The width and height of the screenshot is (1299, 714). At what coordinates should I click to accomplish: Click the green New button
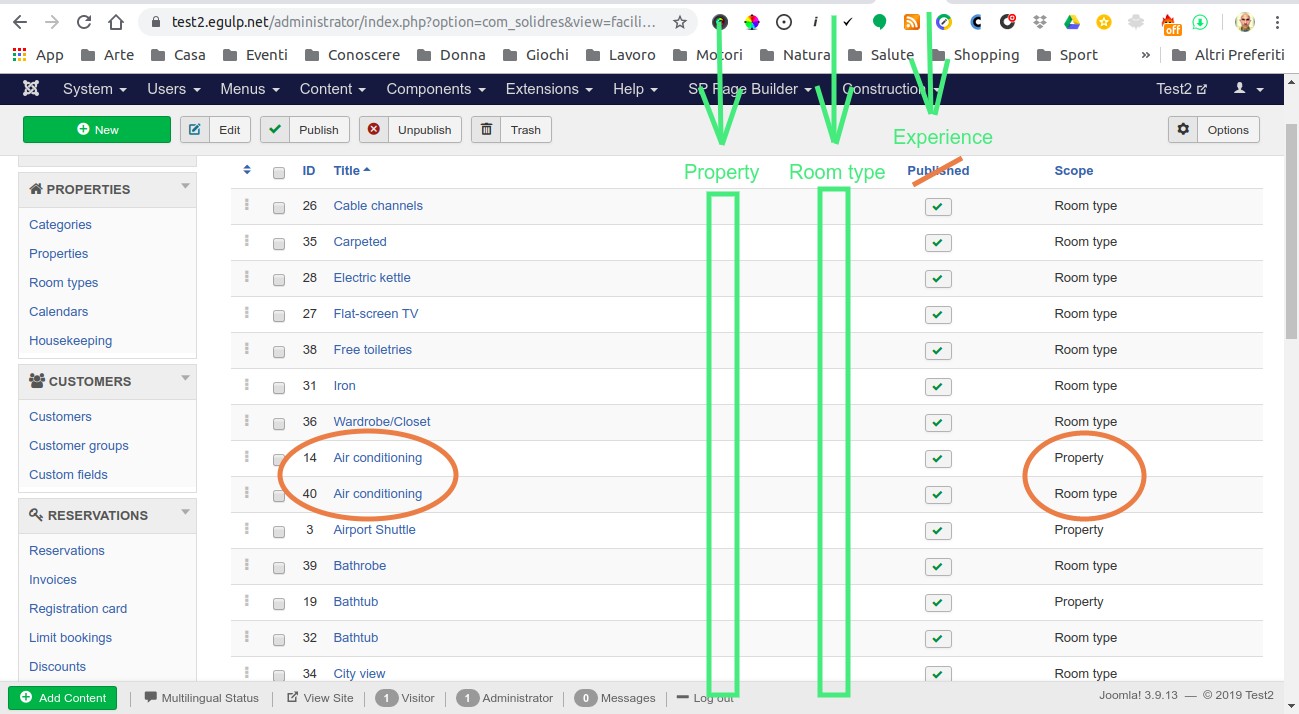point(97,130)
